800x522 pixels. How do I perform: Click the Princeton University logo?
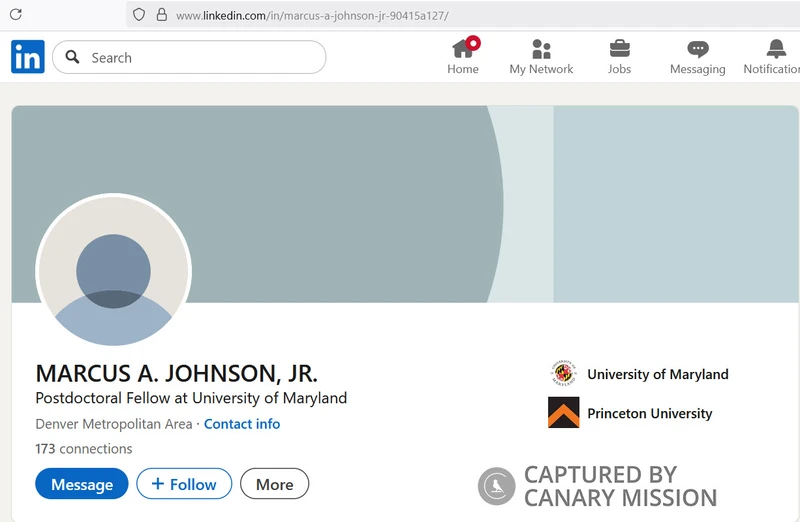tap(564, 413)
